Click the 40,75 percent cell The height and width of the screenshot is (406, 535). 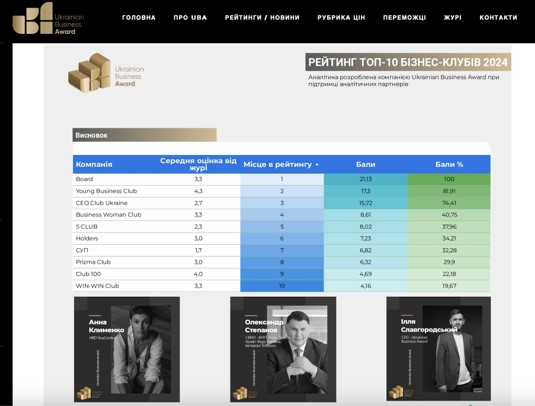click(449, 215)
